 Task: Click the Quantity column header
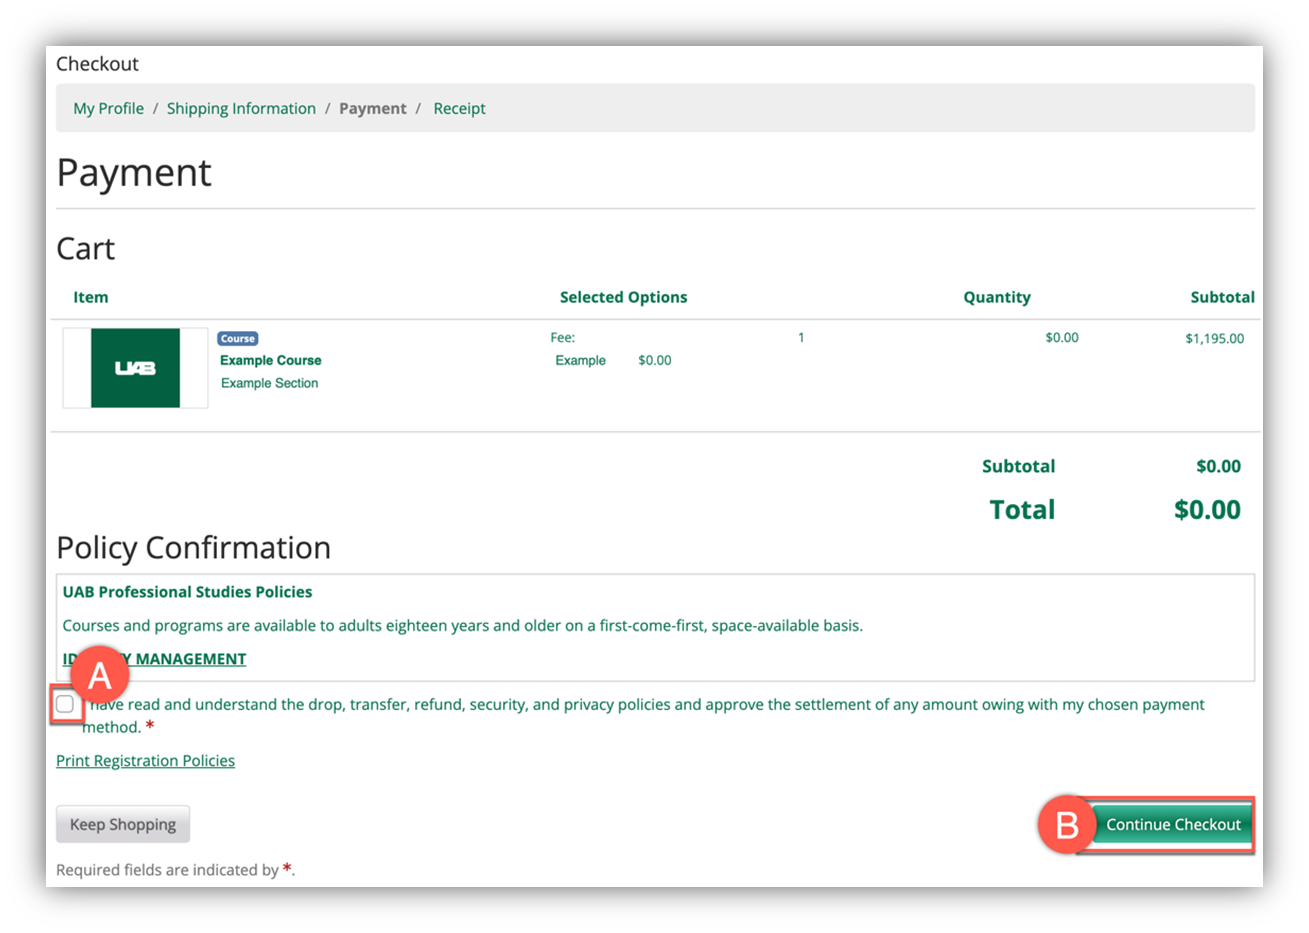tap(996, 298)
